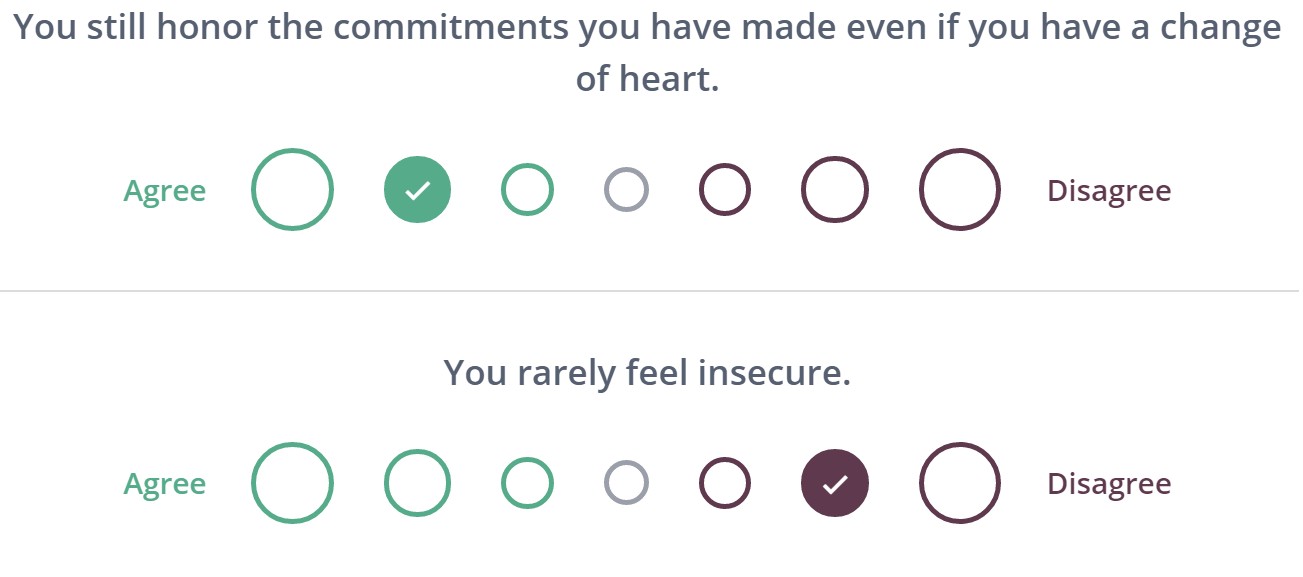The height and width of the screenshot is (577, 1303).
Task: Choose largest Disagree circle for commitments statement
Action: pyautogui.click(x=960, y=190)
